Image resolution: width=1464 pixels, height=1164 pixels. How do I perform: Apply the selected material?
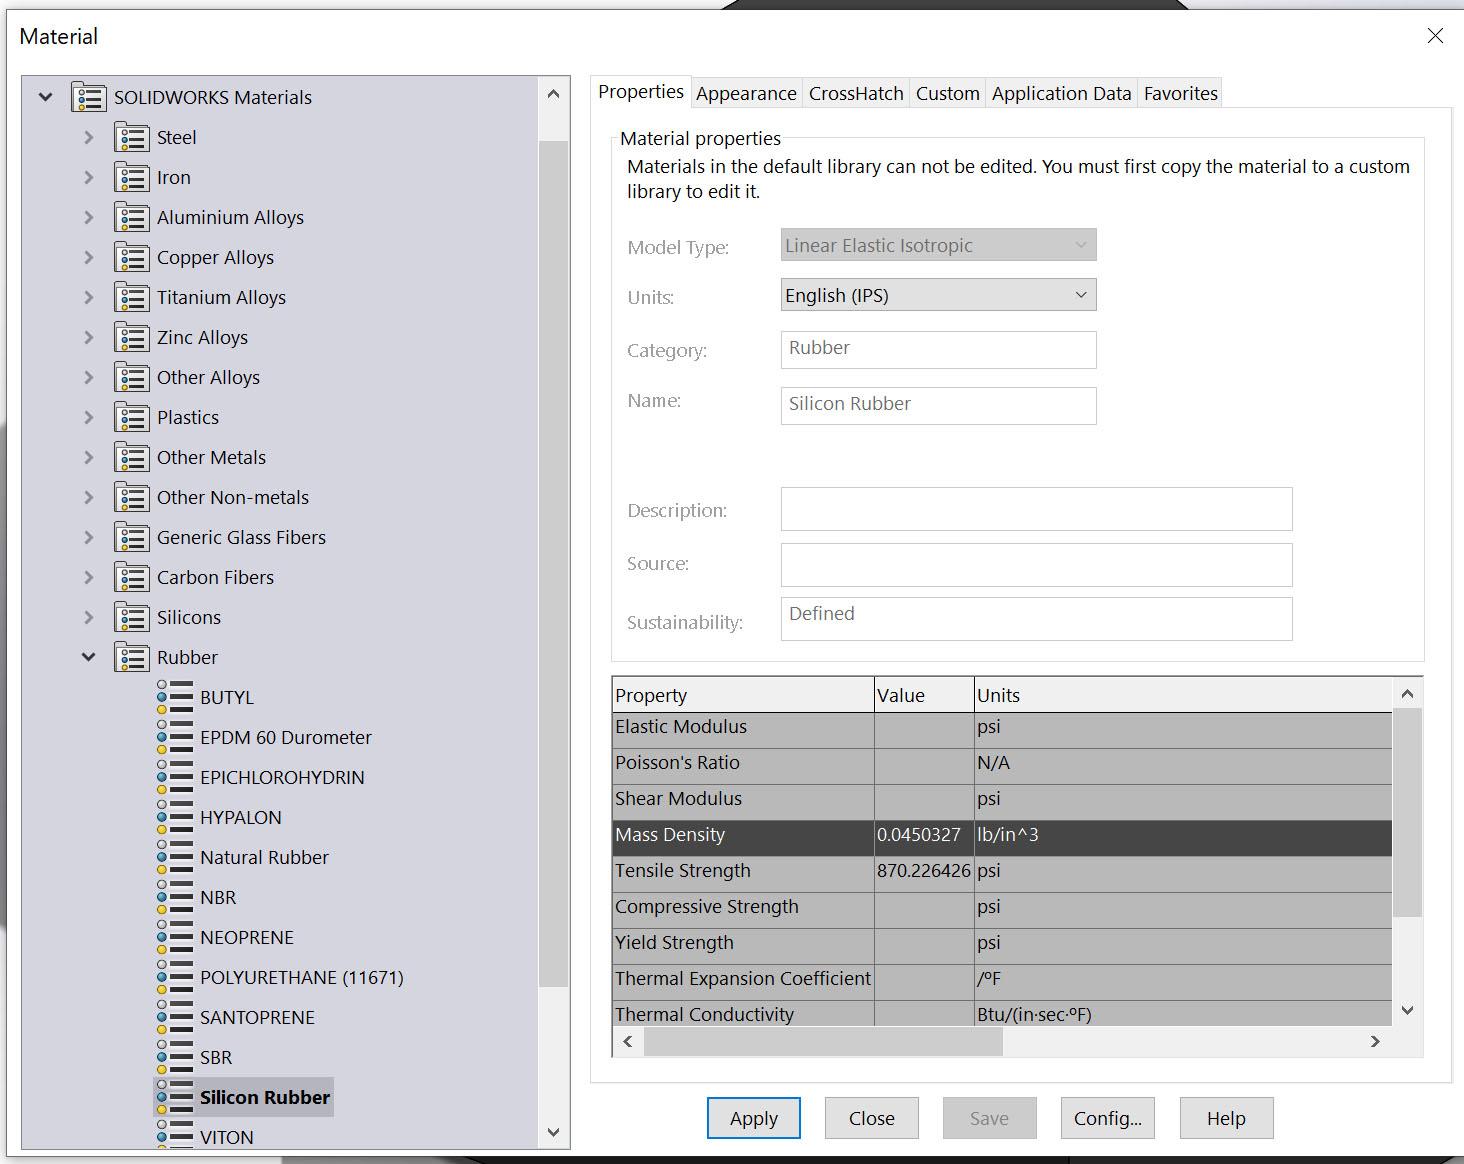pyautogui.click(x=754, y=1118)
